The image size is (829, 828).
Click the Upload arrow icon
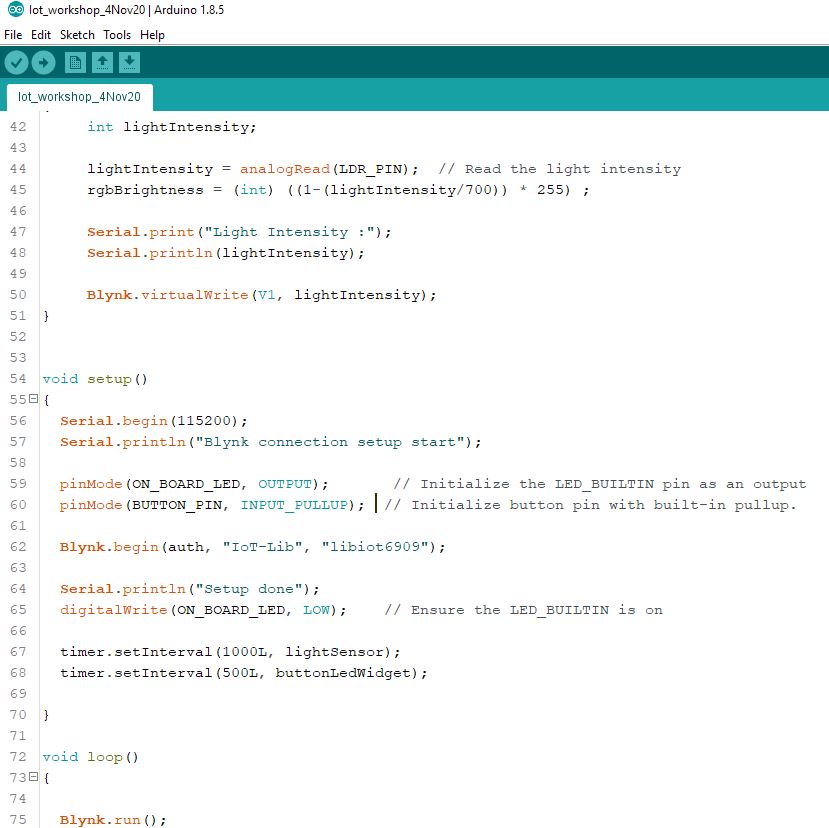point(43,63)
